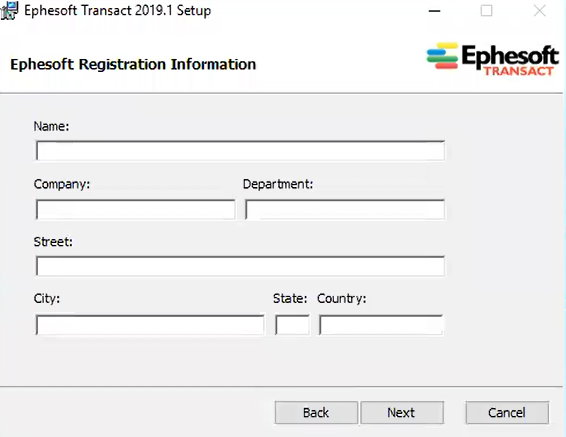Select the Department input field
Viewport: 566px width, 437px height.
coord(345,209)
